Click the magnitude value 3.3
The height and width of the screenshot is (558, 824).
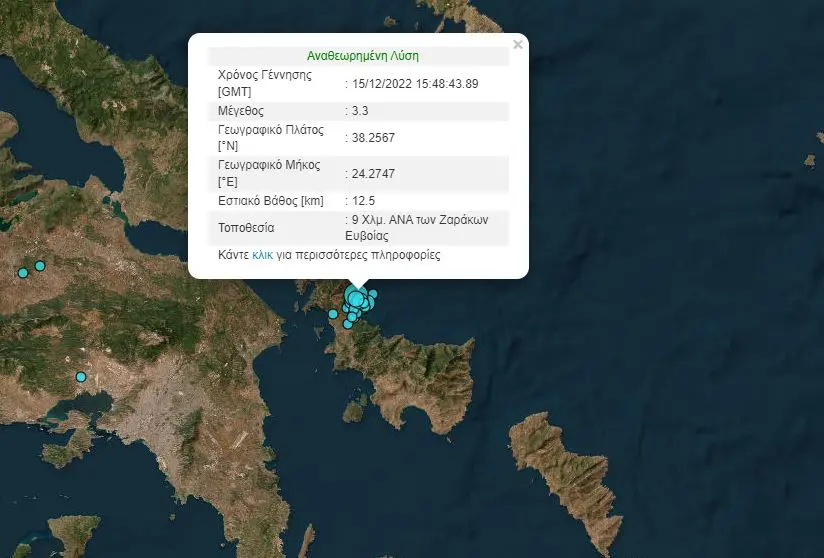359,110
